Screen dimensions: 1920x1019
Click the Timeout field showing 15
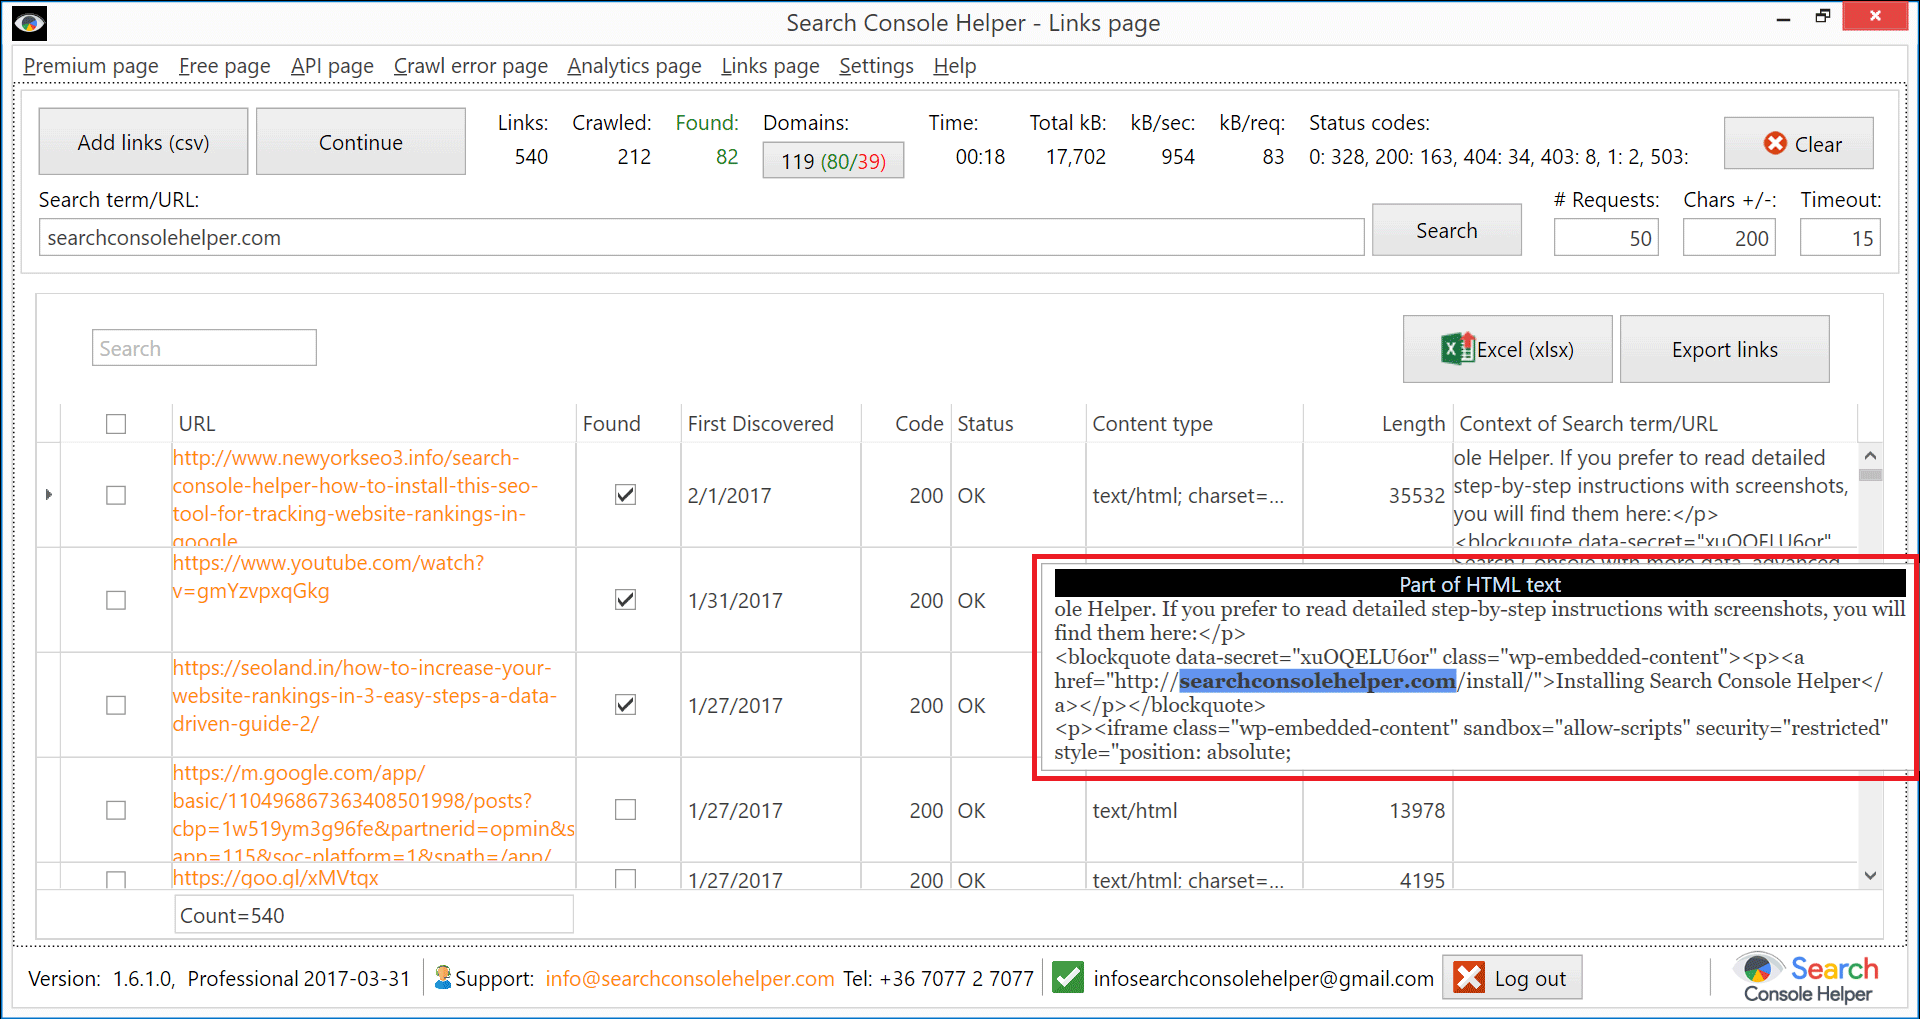point(1840,238)
